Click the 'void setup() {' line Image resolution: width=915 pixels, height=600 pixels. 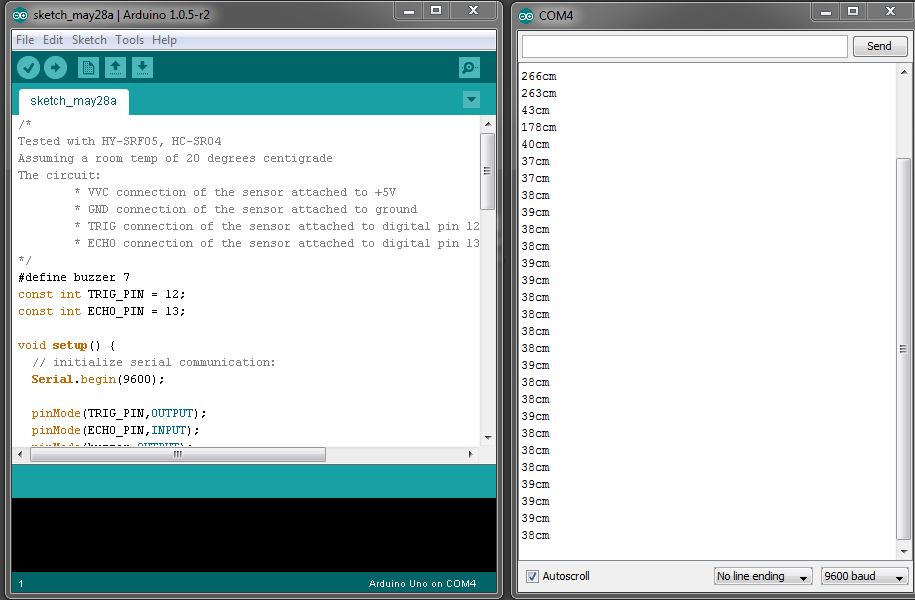click(67, 346)
